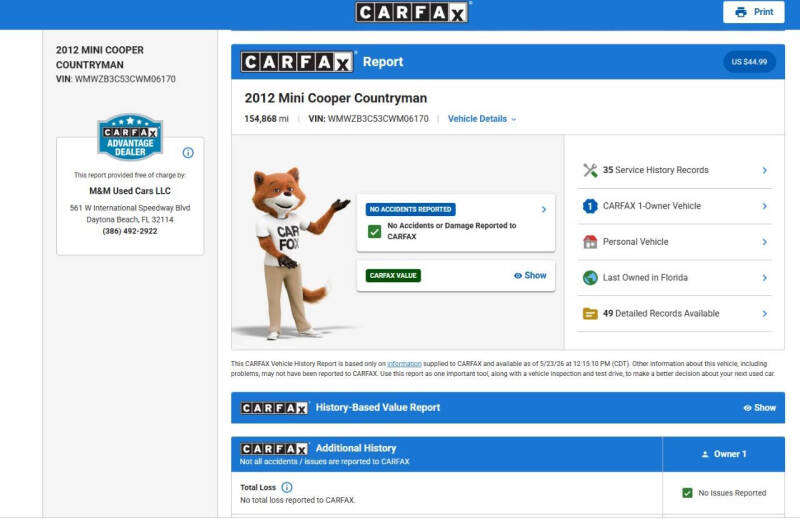The height and width of the screenshot is (519, 800).
Task: Open the Total Loss info icon
Action: pos(287,487)
